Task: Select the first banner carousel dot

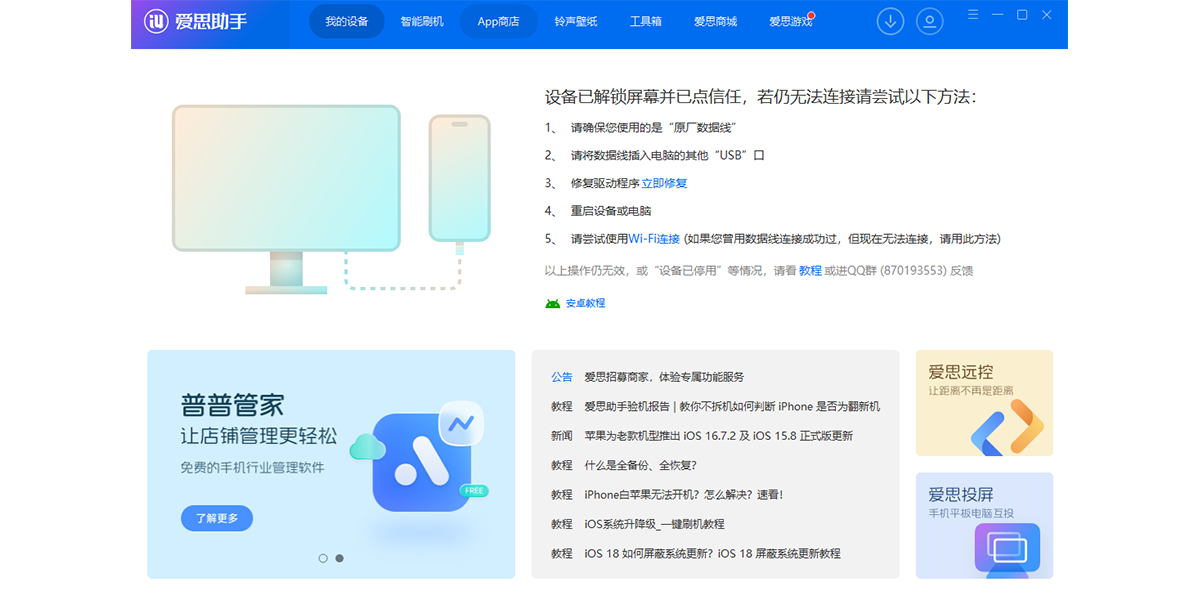Action: 323,558
